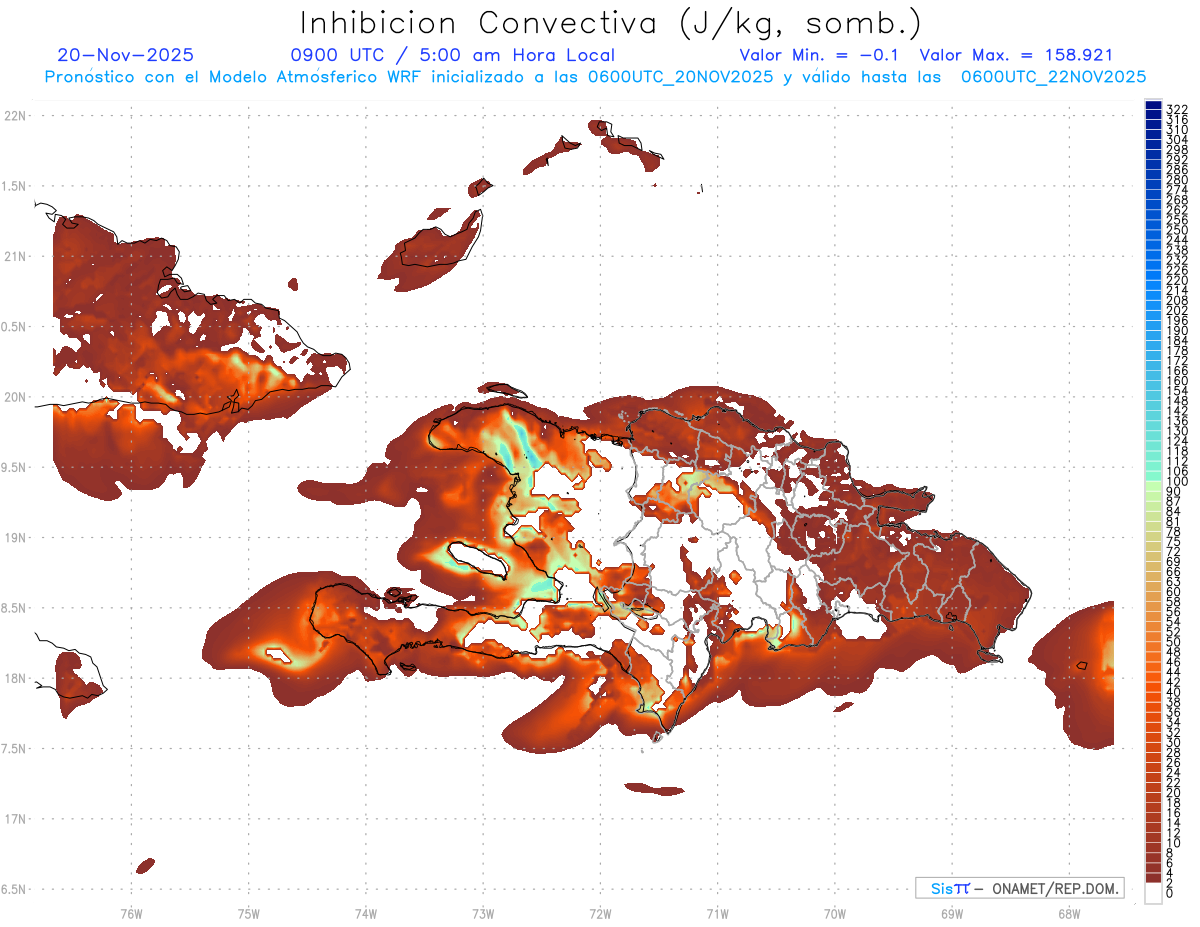Viewport: 1200px width, 927px height.
Task: Select the 18N latitude axis label
Action: 14,678
